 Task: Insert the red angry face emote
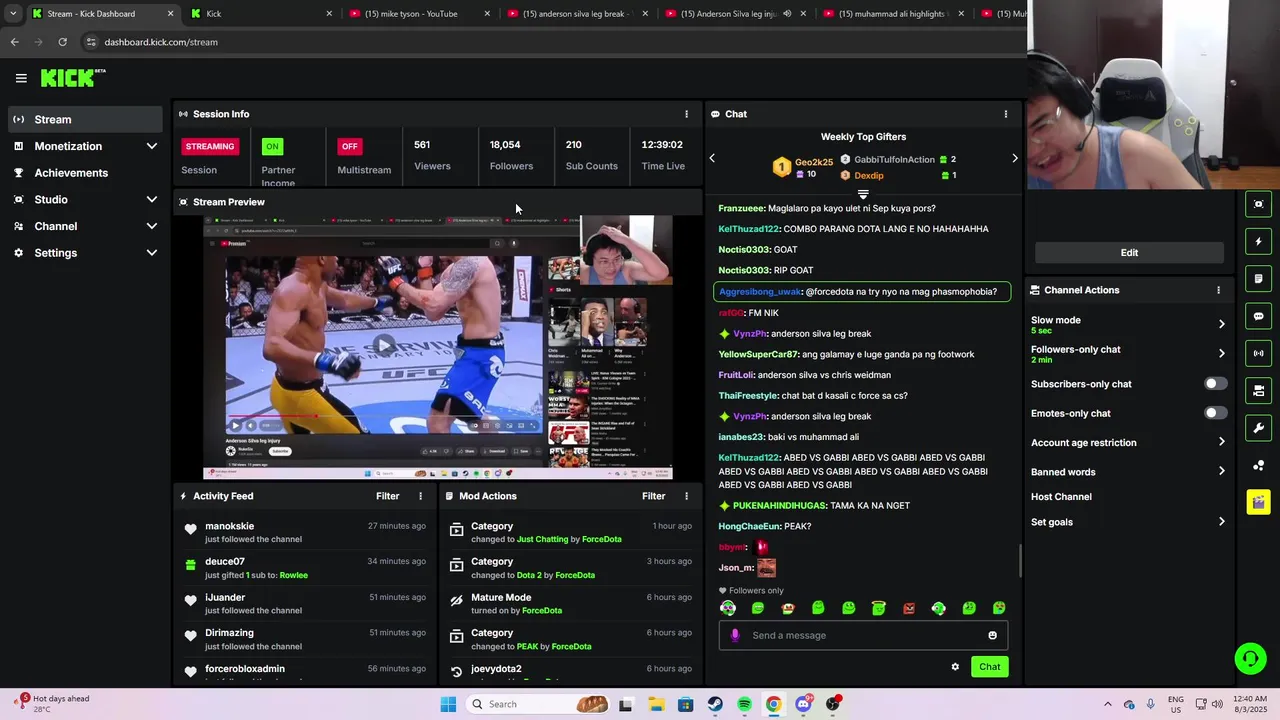[909, 608]
